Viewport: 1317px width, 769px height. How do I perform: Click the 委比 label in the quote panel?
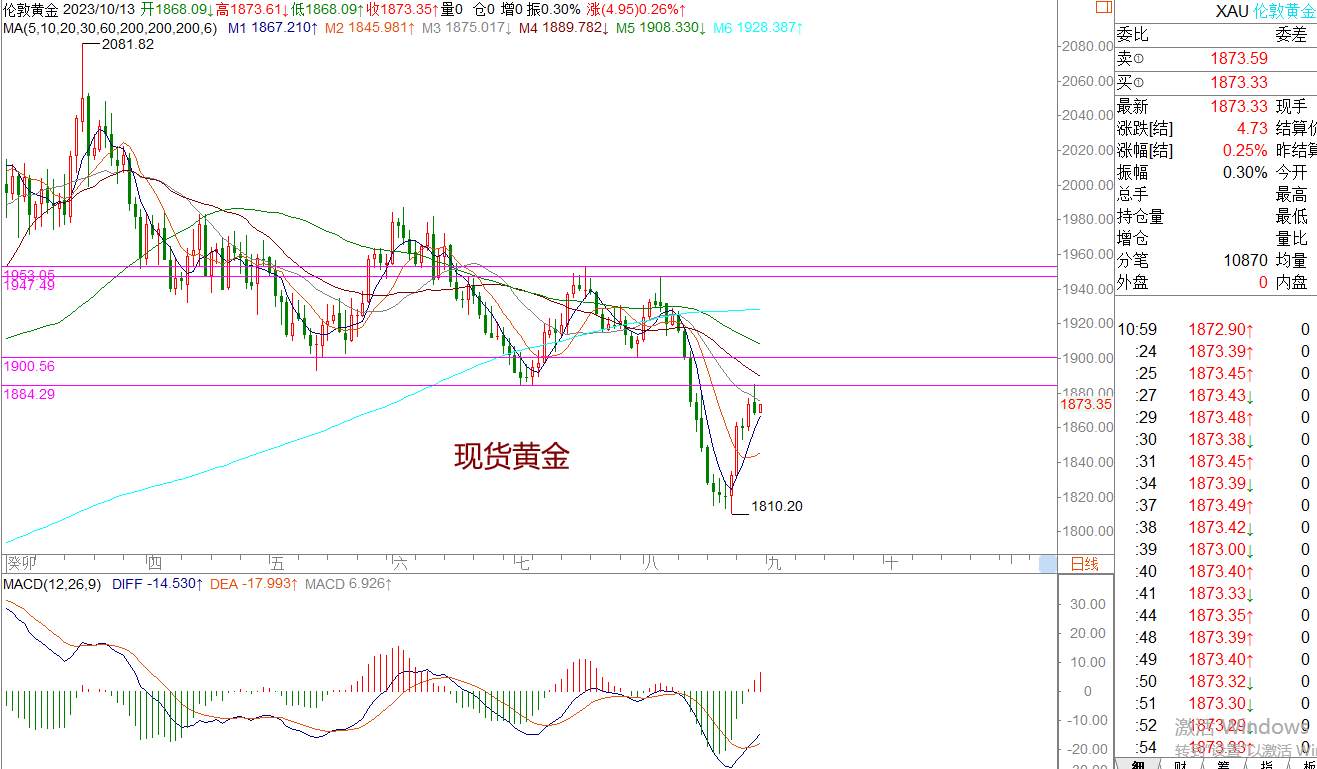tap(1133, 35)
